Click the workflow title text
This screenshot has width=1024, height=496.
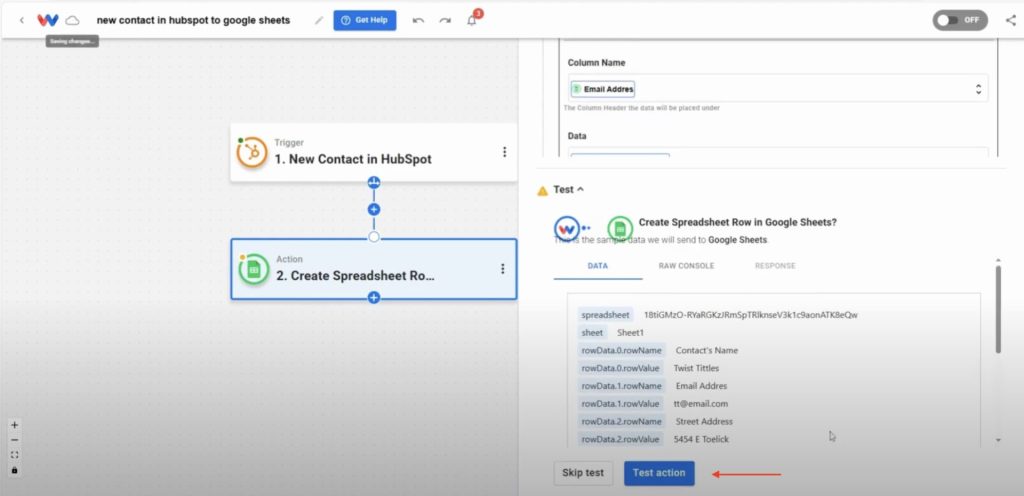click(193, 20)
